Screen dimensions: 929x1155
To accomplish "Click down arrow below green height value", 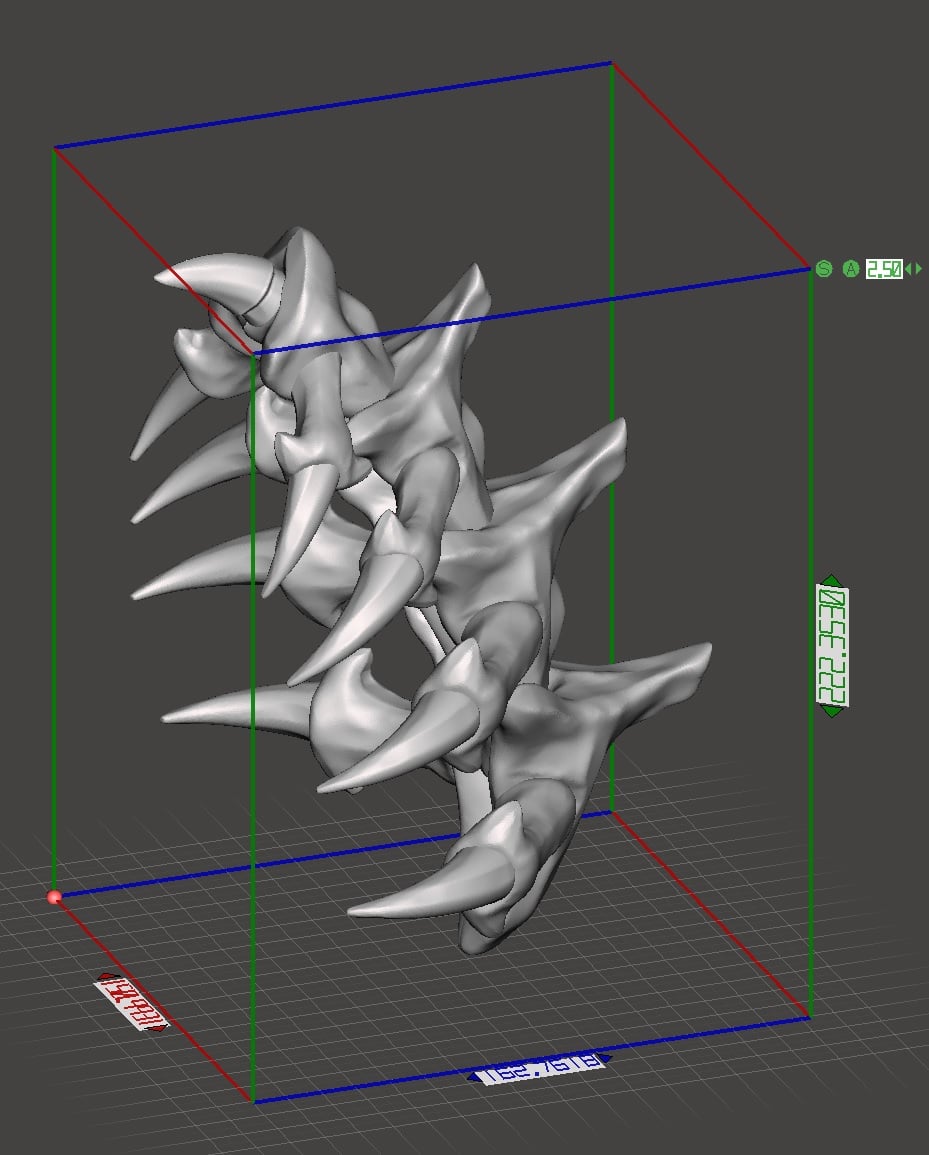I will click(x=832, y=712).
